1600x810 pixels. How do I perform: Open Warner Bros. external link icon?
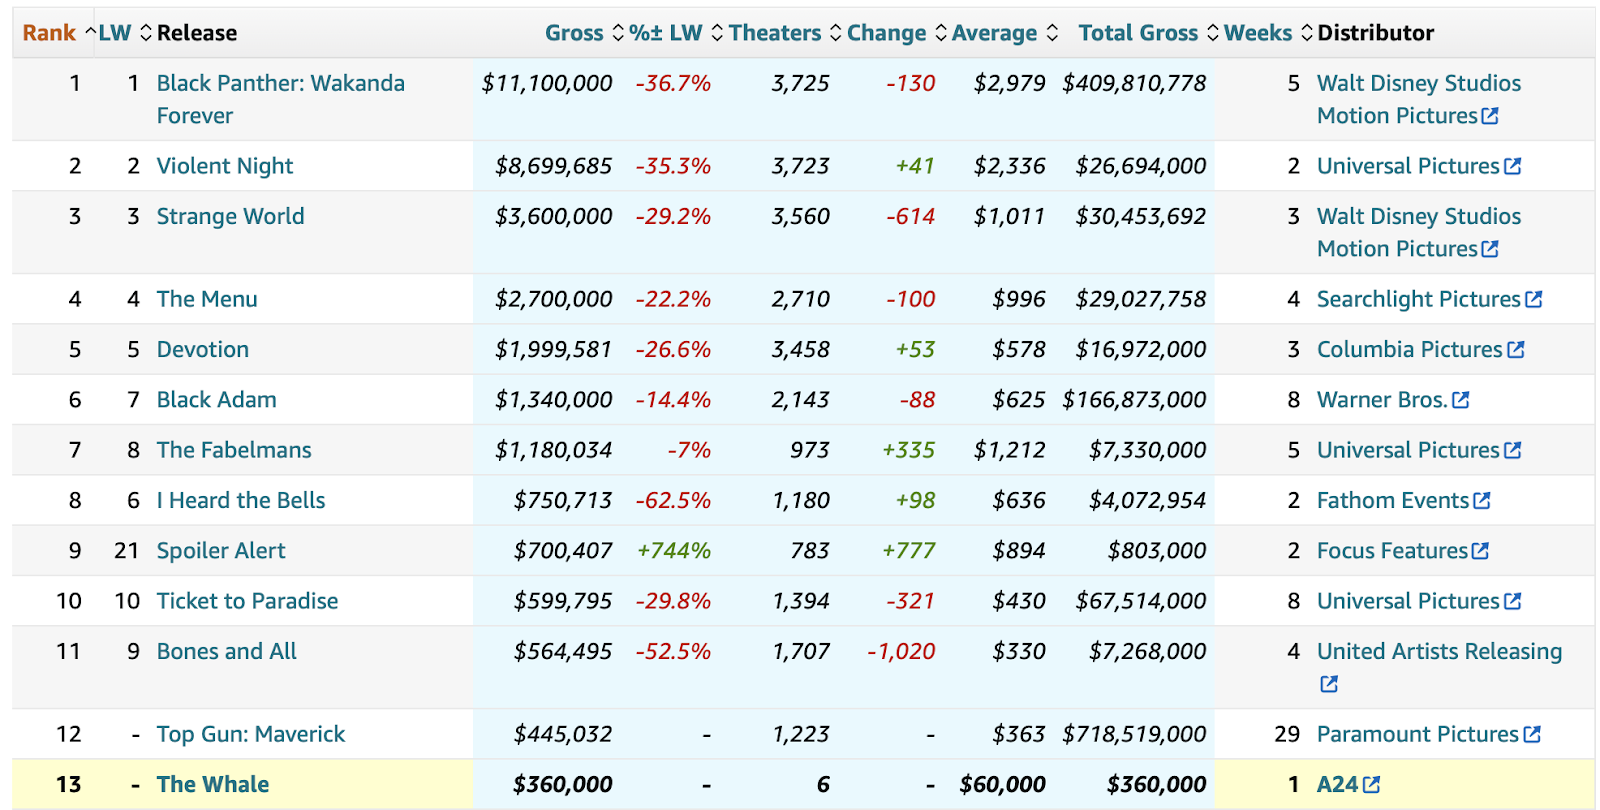click(1461, 400)
